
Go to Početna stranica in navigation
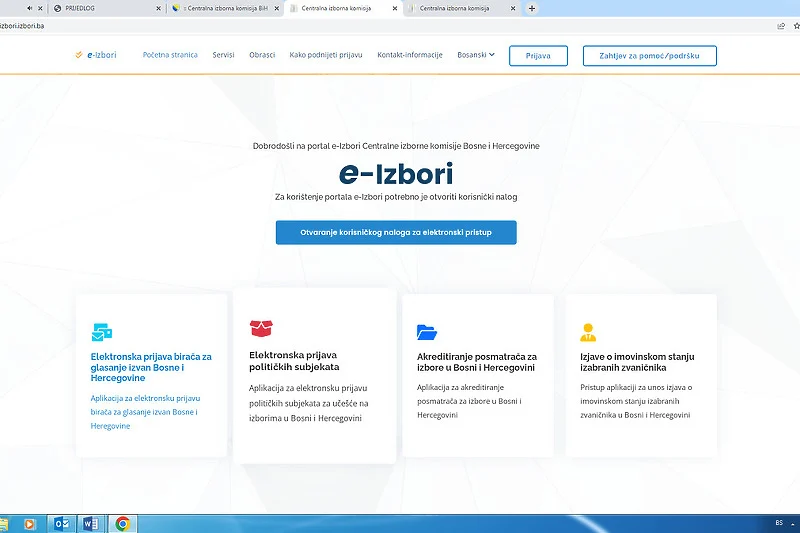click(x=170, y=55)
